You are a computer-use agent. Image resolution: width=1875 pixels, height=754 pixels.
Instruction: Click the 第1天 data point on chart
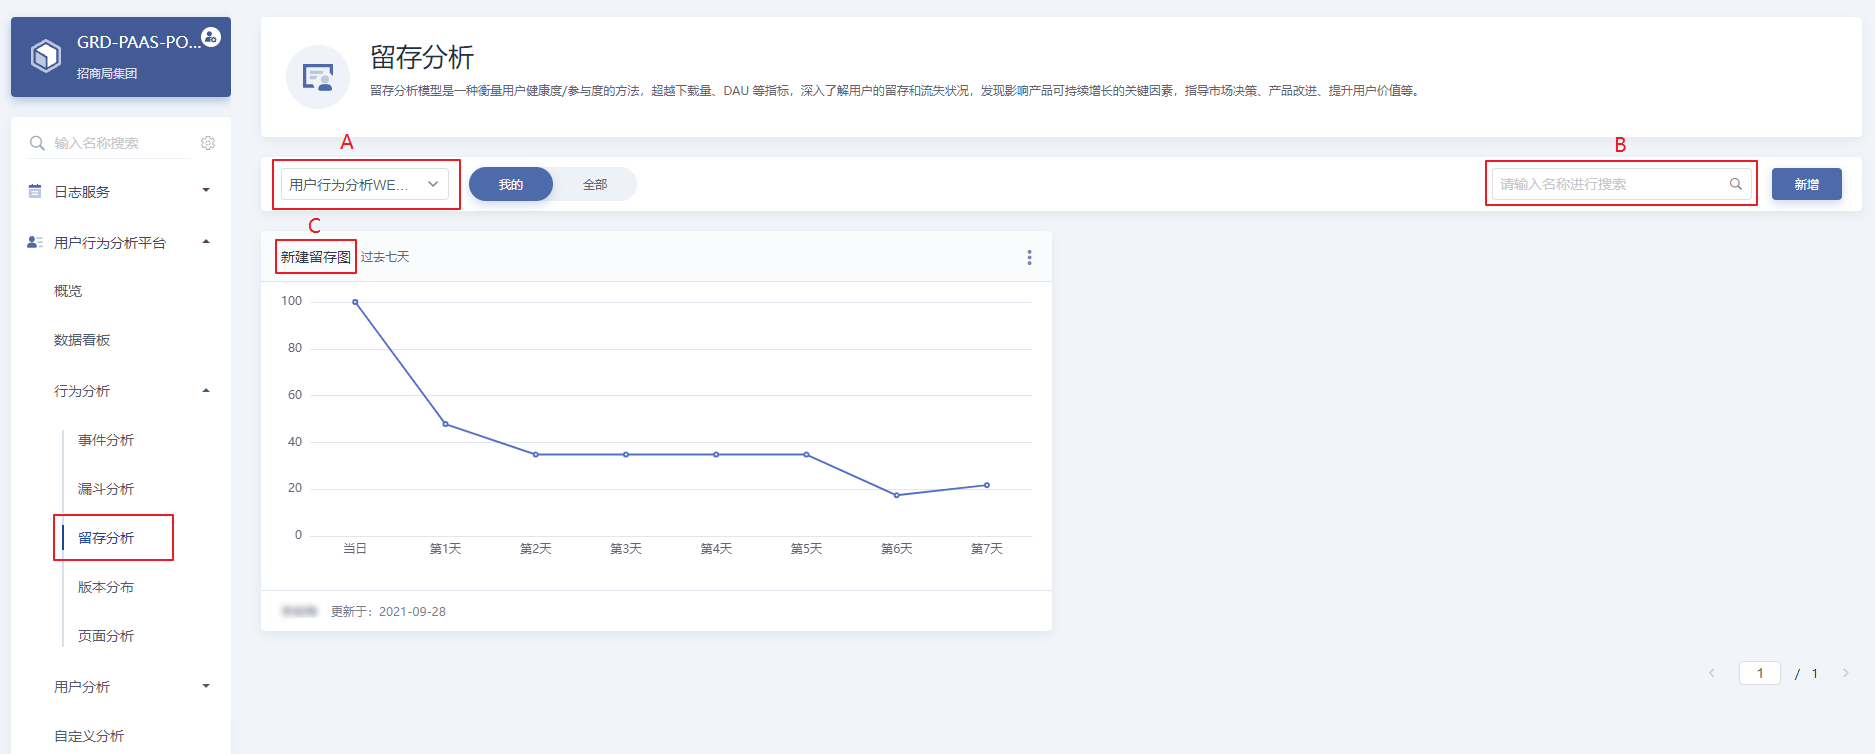(x=445, y=424)
